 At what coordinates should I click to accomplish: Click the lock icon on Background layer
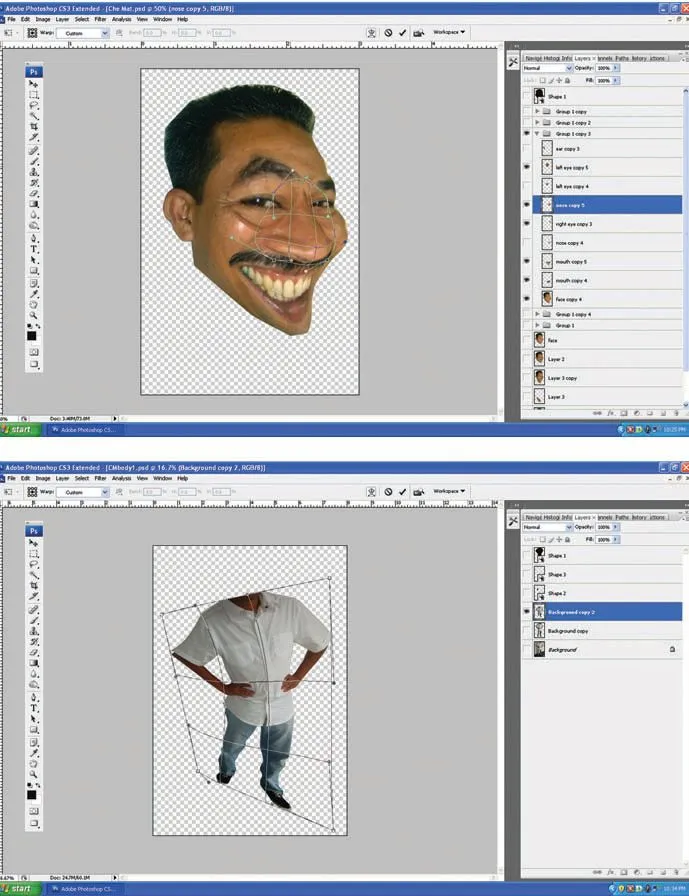coord(672,649)
